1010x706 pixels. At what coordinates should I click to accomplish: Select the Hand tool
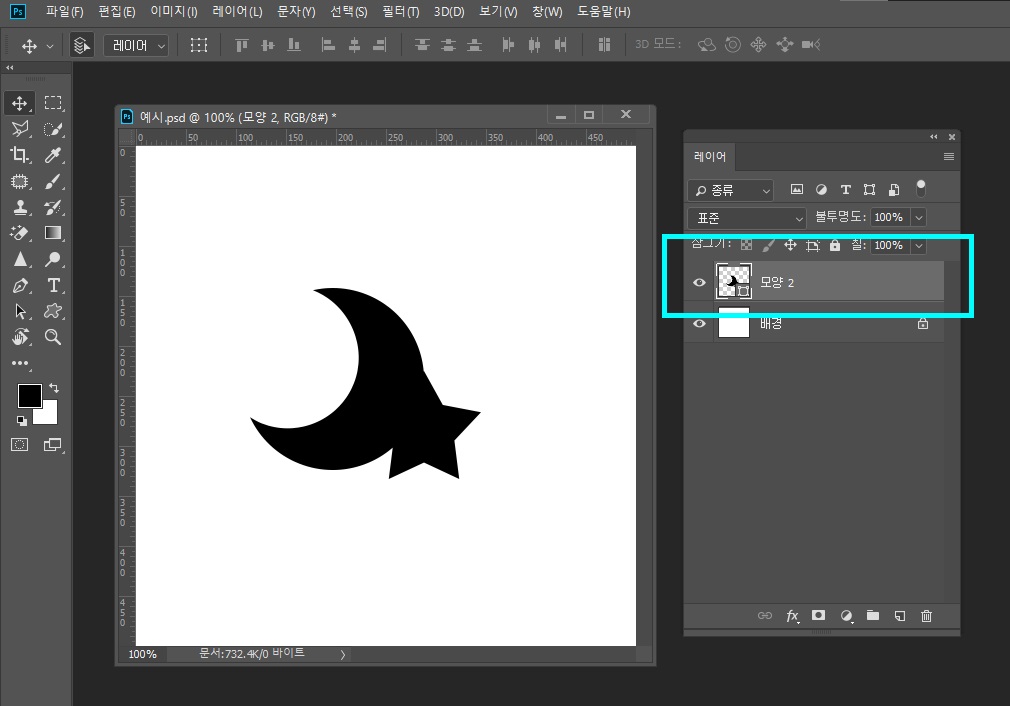click(x=19, y=337)
